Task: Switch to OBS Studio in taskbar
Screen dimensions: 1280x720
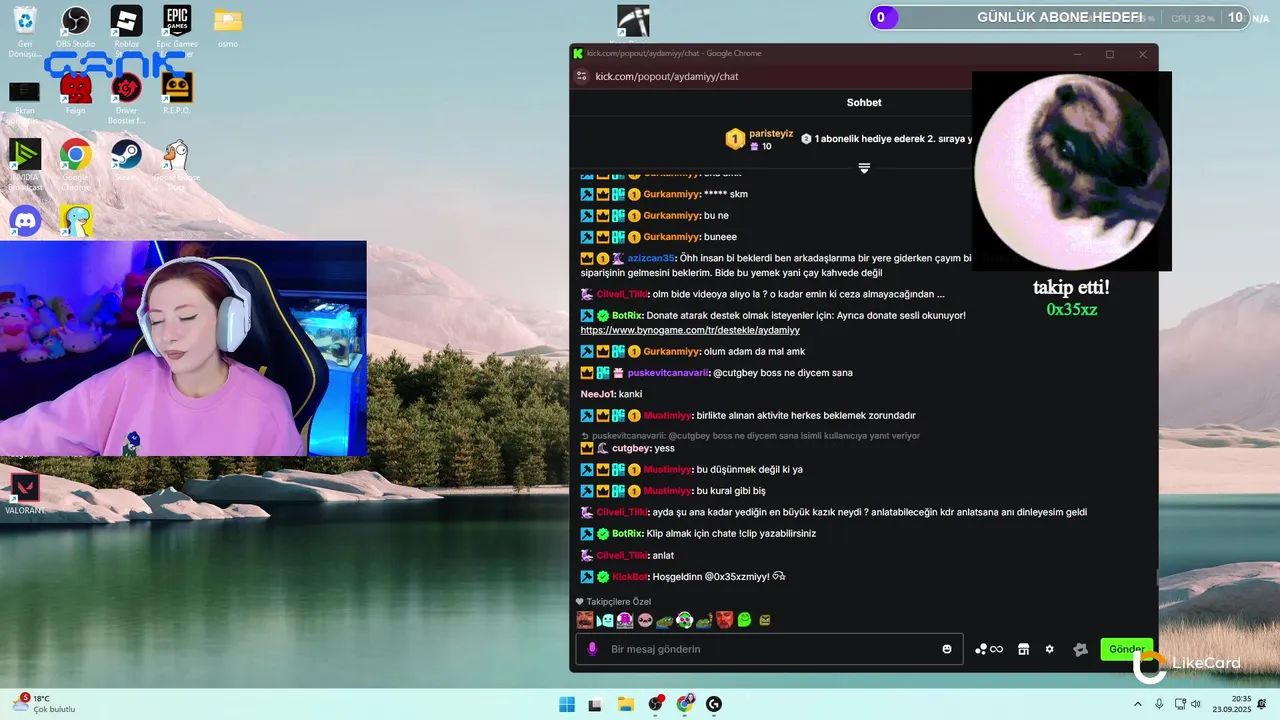Action: tap(655, 704)
